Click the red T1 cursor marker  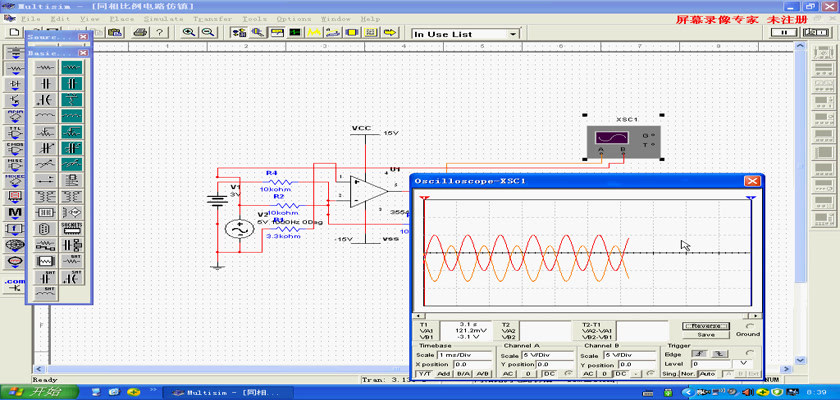point(424,198)
